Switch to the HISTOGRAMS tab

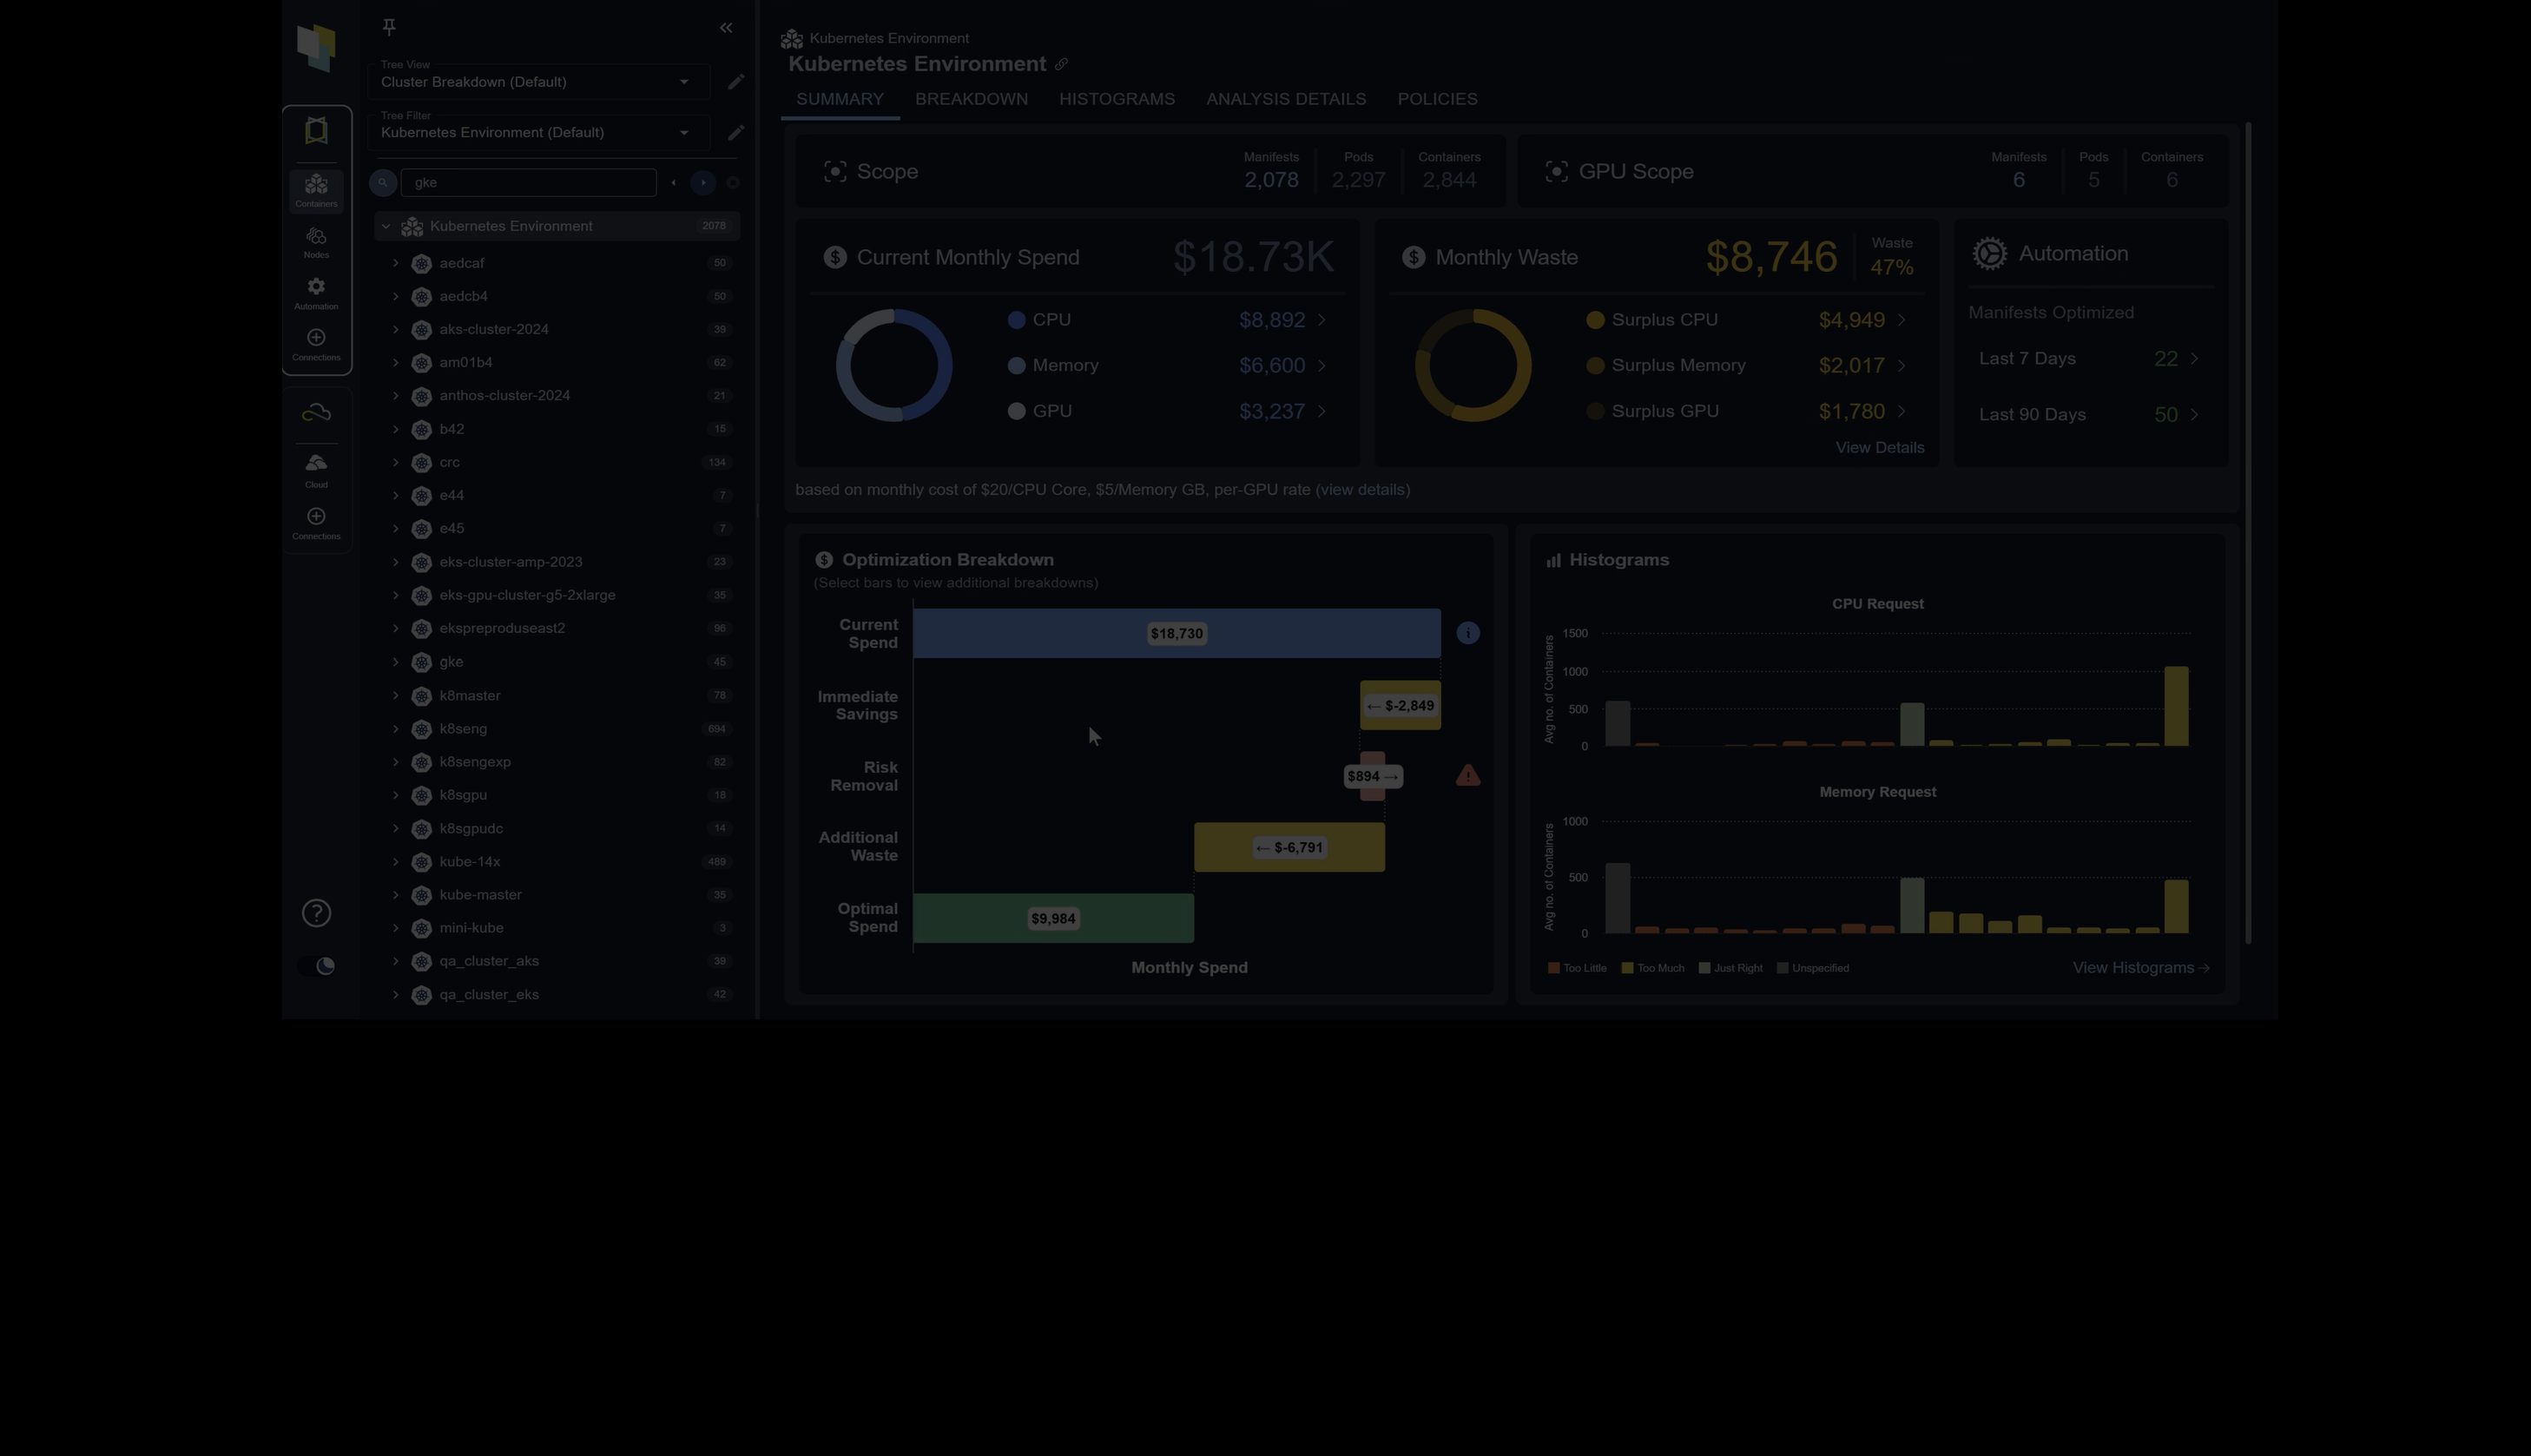[1116, 99]
